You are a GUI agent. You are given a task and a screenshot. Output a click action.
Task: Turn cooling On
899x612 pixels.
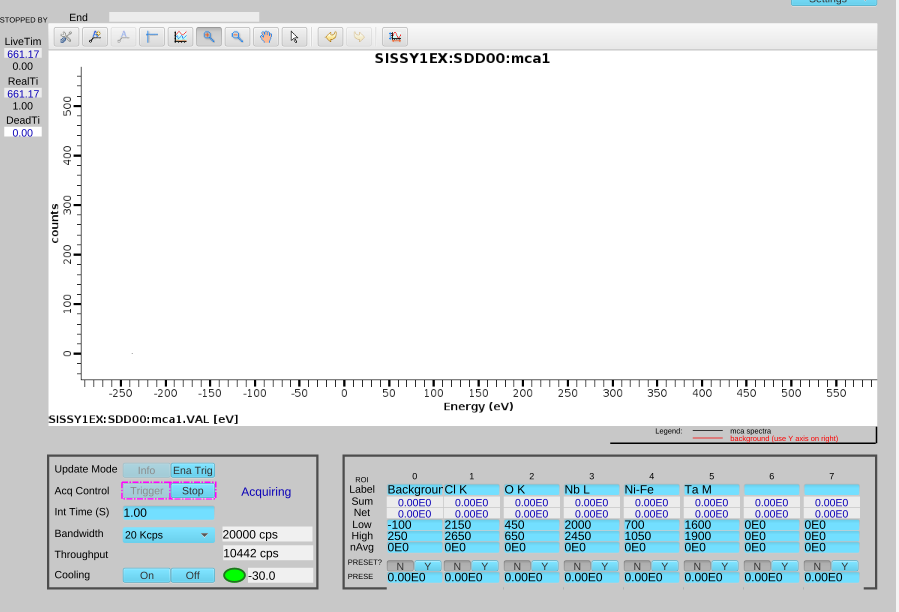point(146,575)
